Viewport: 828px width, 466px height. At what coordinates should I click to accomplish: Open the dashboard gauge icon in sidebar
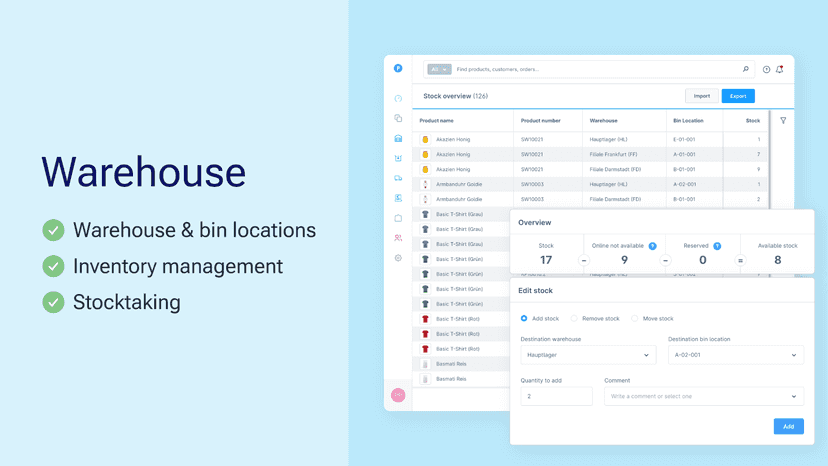pos(398,99)
